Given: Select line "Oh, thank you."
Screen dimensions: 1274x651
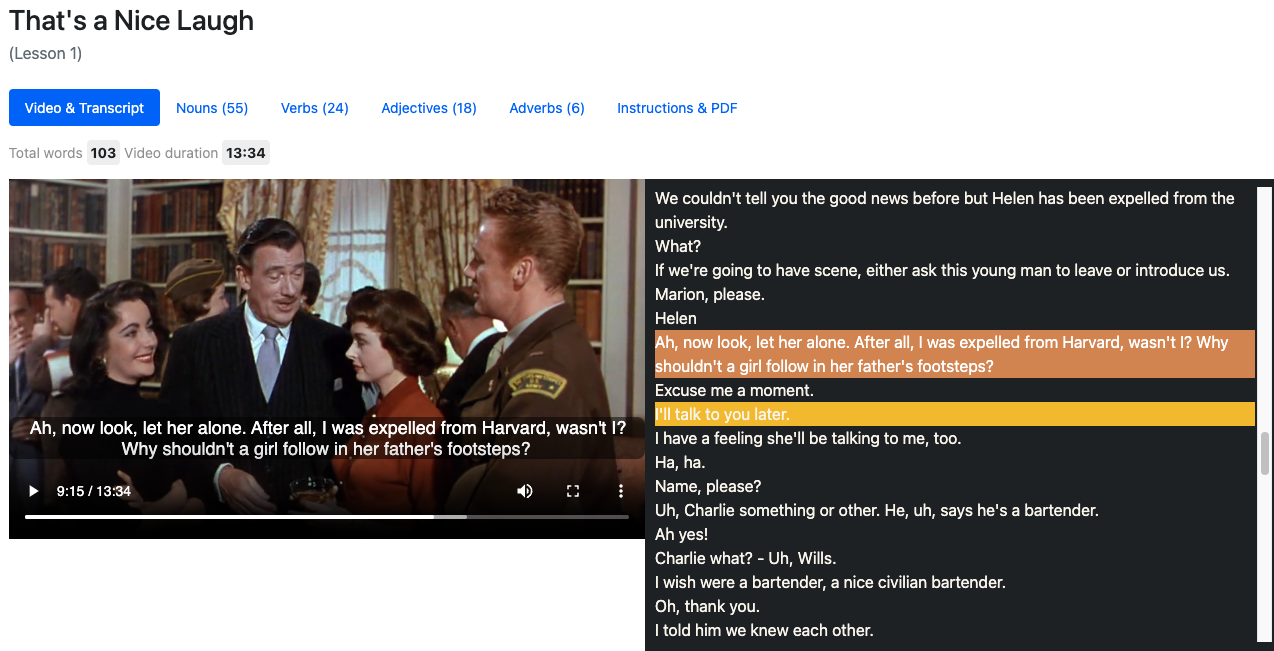Looking at the screenshot, I should click(x=955, y=606).
